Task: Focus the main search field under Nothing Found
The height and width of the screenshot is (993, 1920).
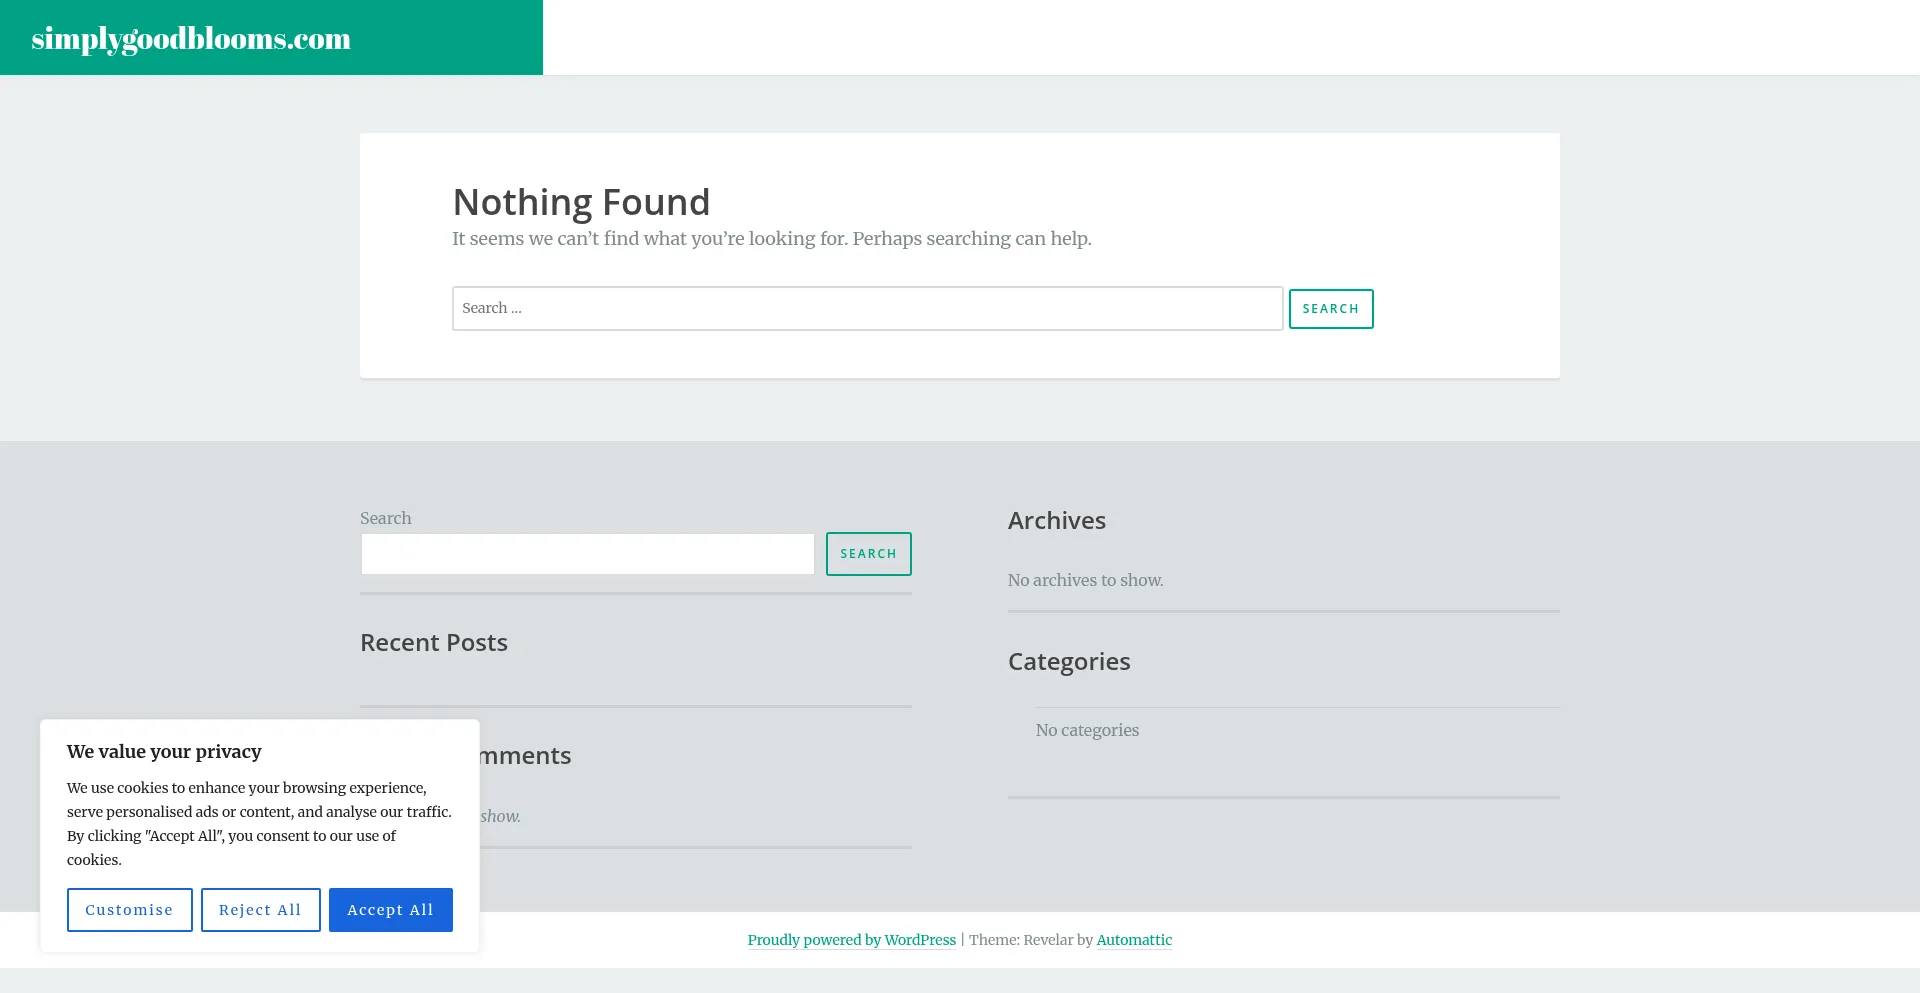Action: click(867, 308)
